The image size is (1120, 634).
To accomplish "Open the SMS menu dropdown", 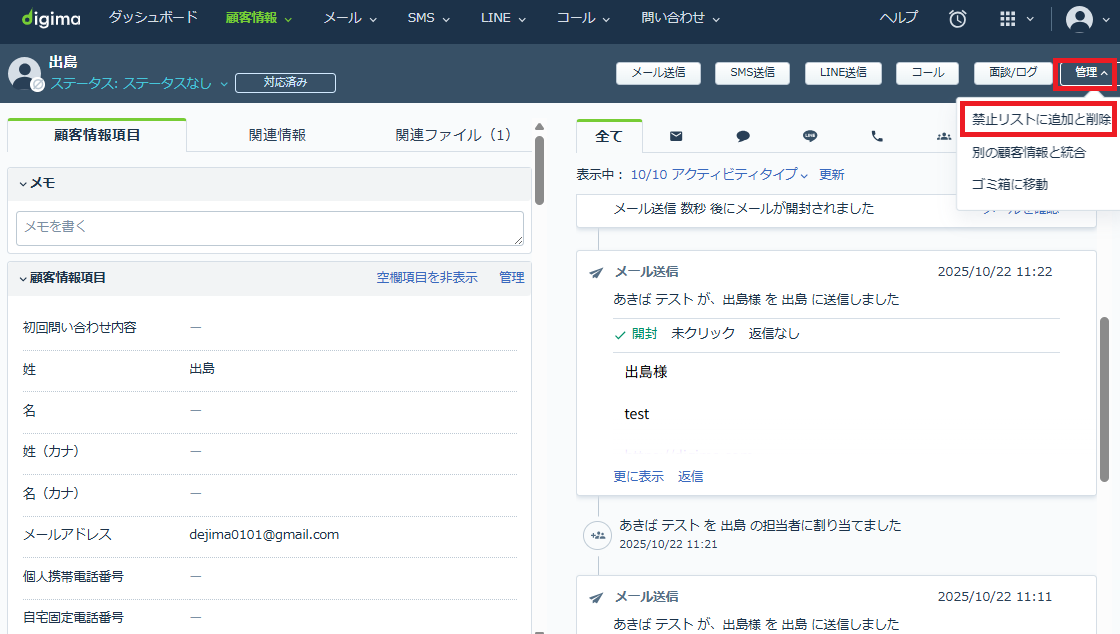I will pos(429,18).
